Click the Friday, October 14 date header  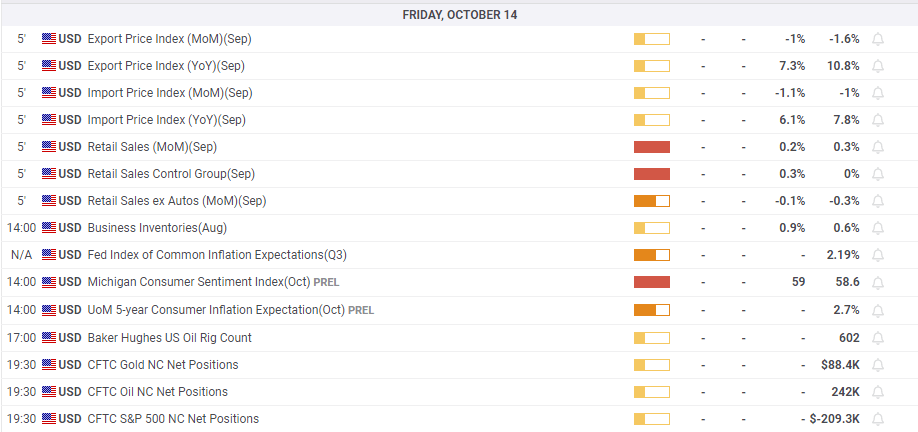[459, 15]
